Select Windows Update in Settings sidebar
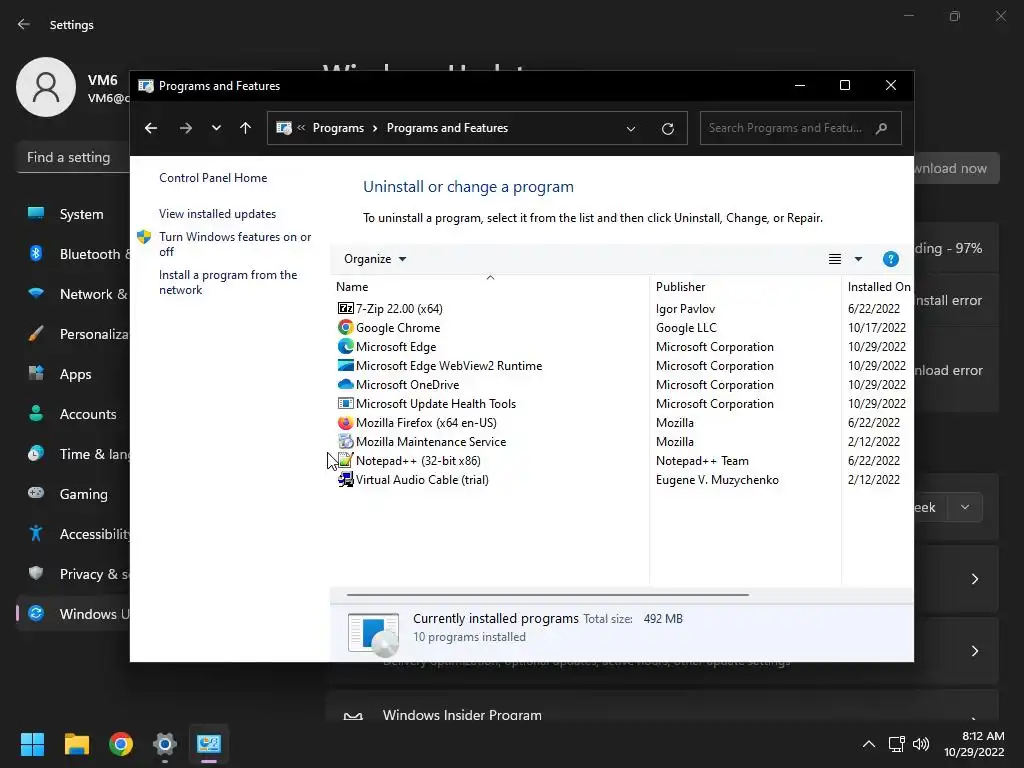 tap(73, 614)
